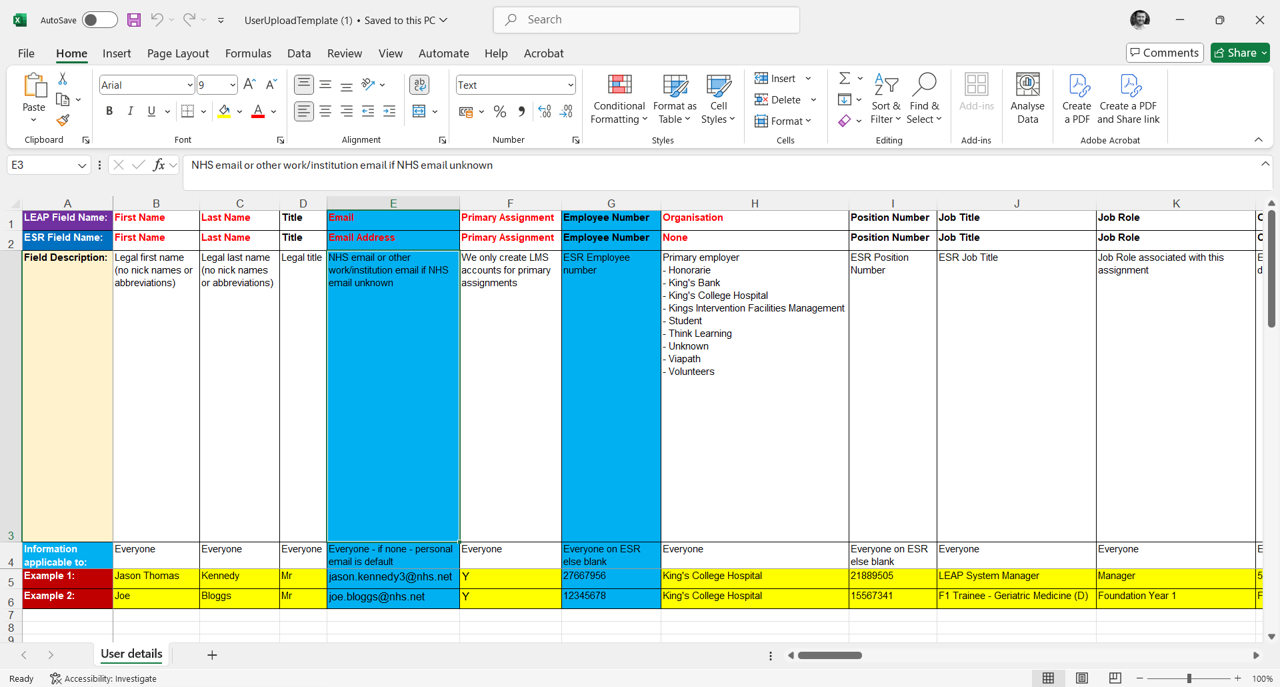Toggle Wrap Text in Alignment group
Viewport: 1280px width, 687px height.
tap(419, 85)
